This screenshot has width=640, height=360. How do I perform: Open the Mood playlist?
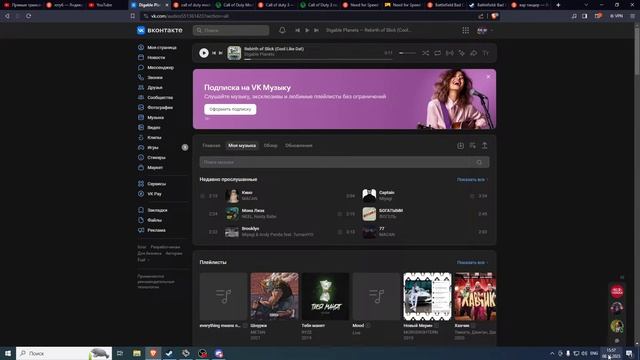click(x=376, y=296)
